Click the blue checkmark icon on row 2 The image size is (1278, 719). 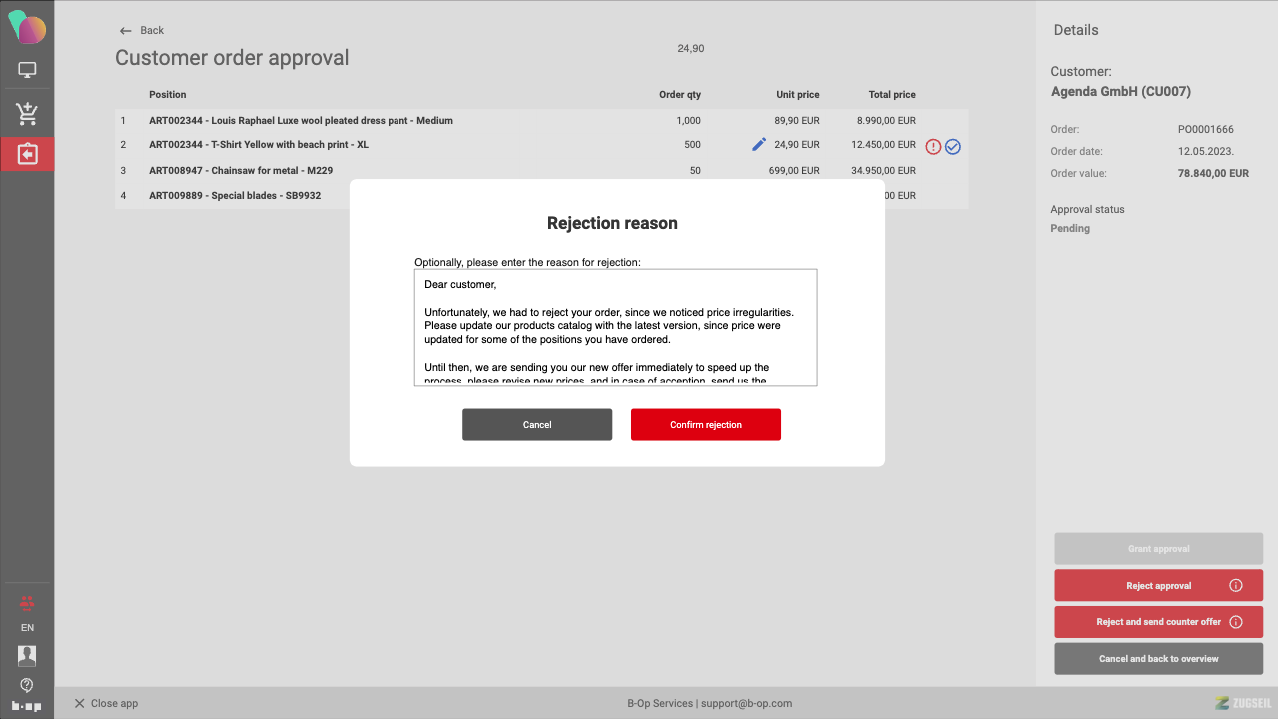click(x=953, y=147)
